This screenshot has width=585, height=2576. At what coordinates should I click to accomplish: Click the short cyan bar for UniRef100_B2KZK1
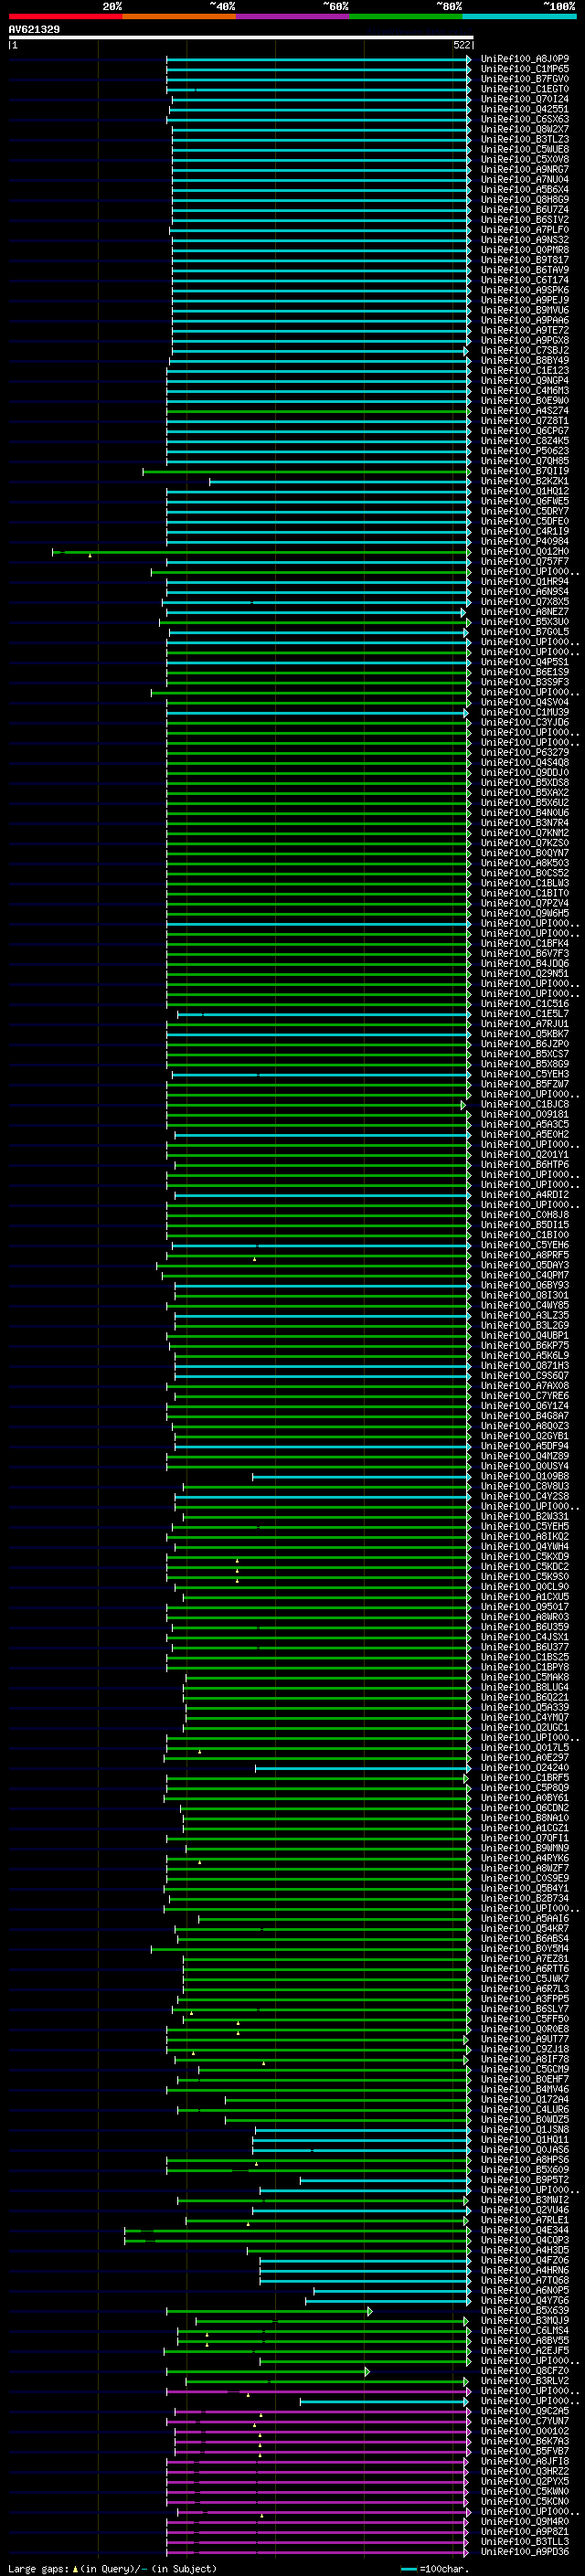coord(340,481)
